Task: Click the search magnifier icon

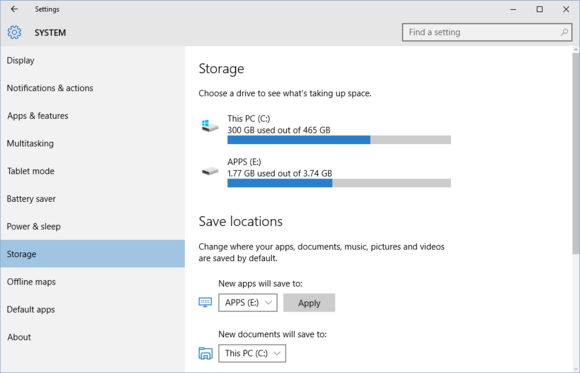Action: click(x=564, y=32)
